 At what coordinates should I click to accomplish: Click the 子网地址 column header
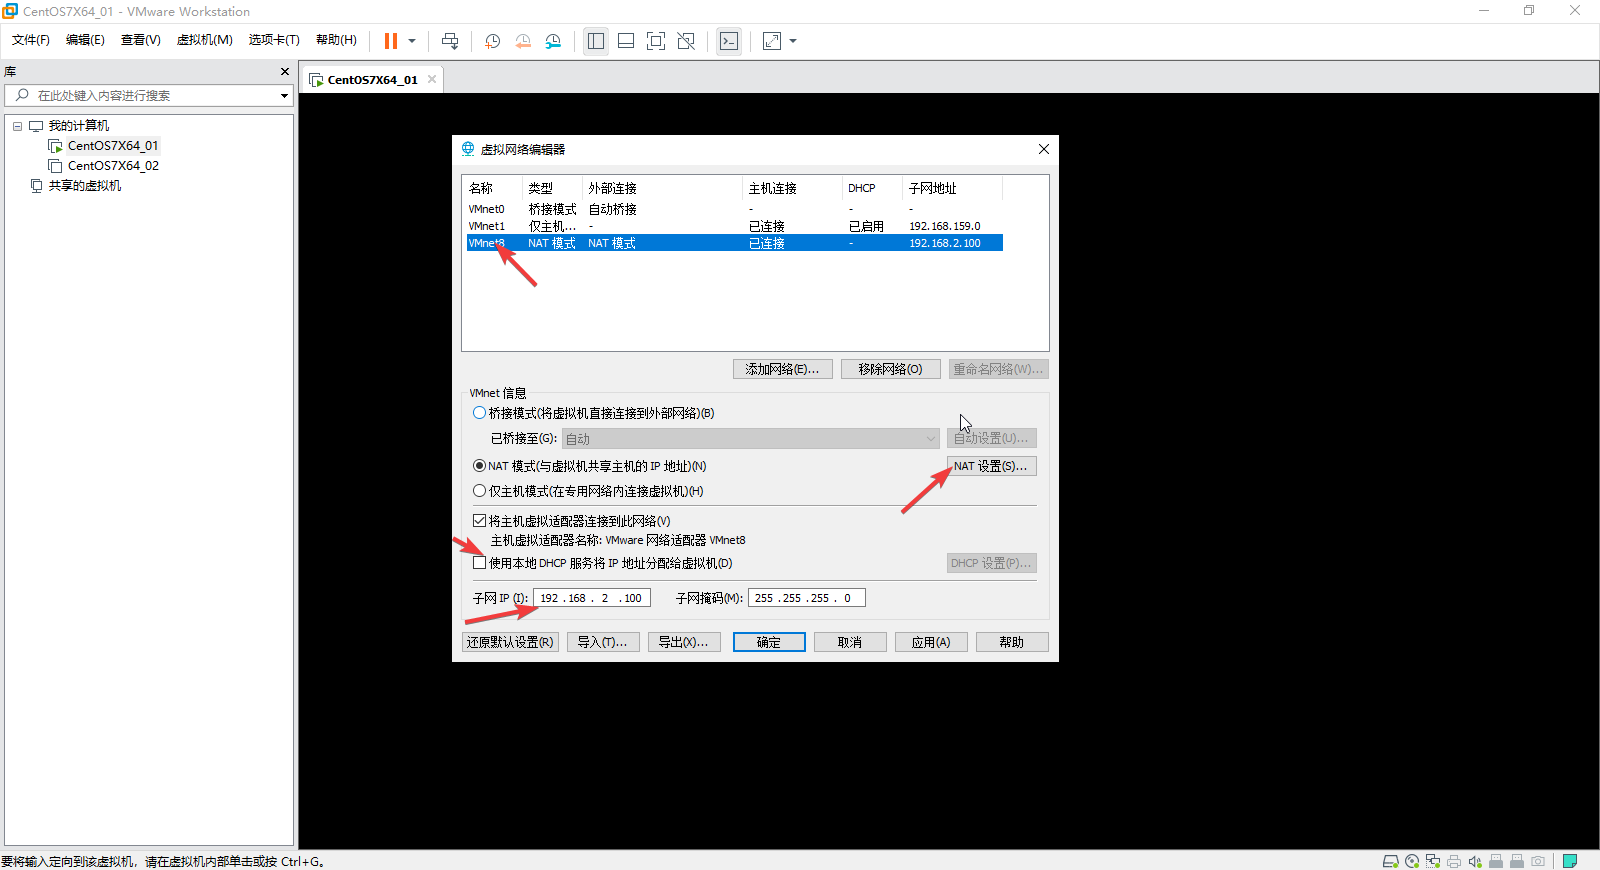[952, 188]
